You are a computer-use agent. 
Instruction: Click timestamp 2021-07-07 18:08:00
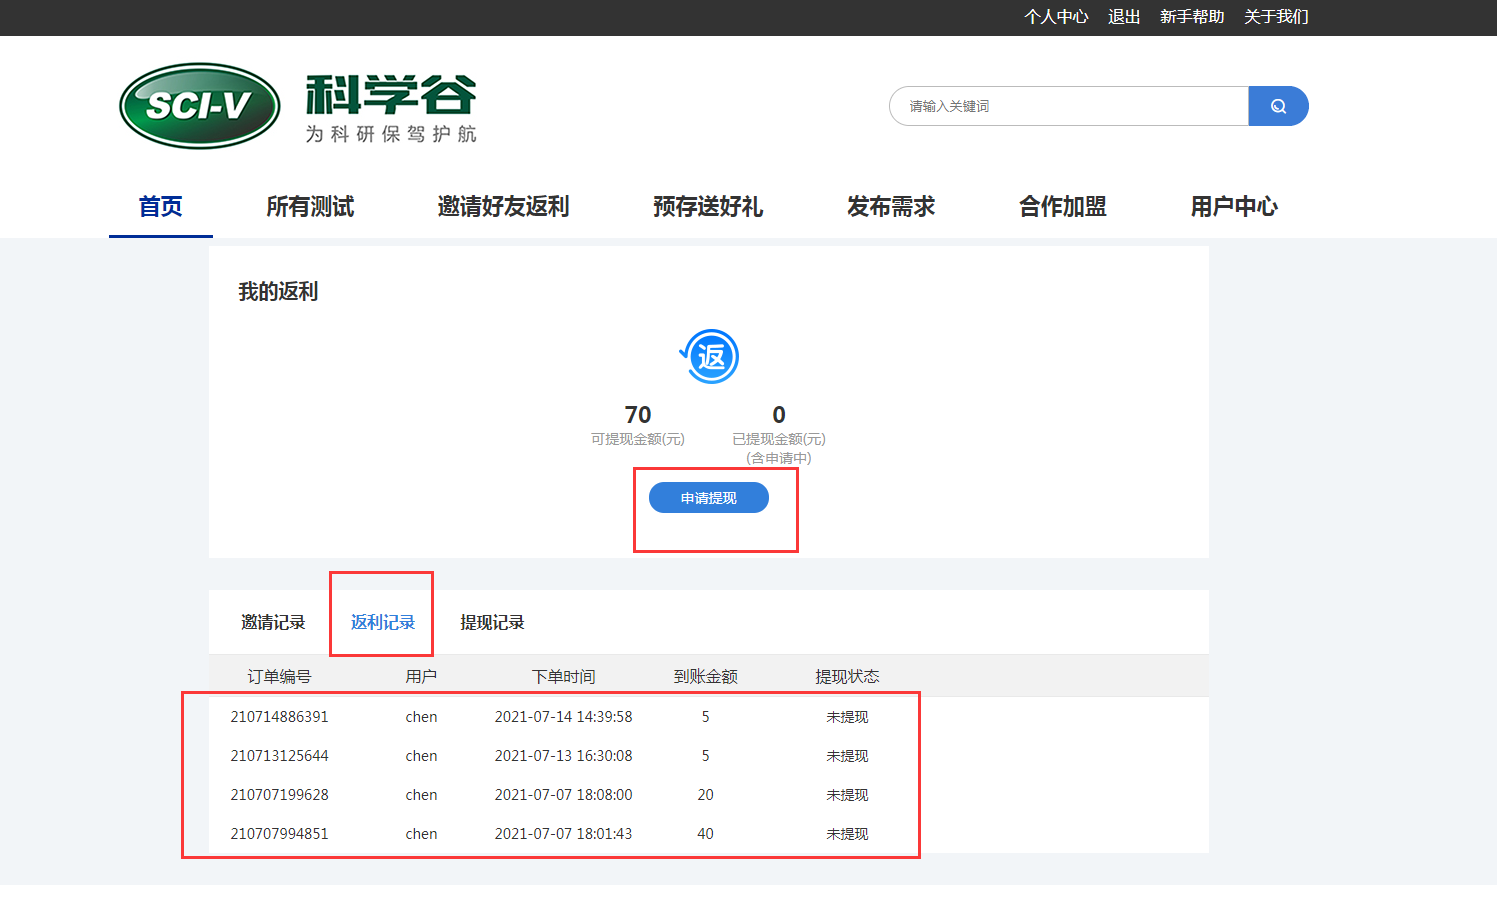(x=564, y=795)
